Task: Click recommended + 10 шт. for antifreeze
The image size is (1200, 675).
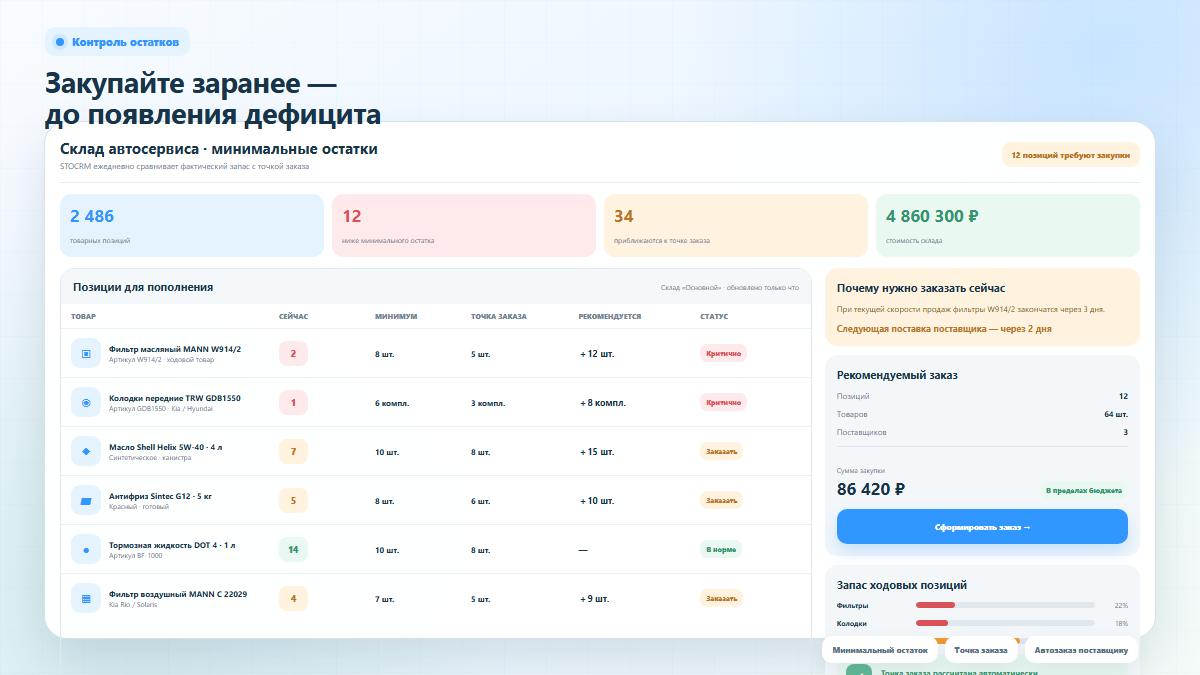Action: [597, 501]
